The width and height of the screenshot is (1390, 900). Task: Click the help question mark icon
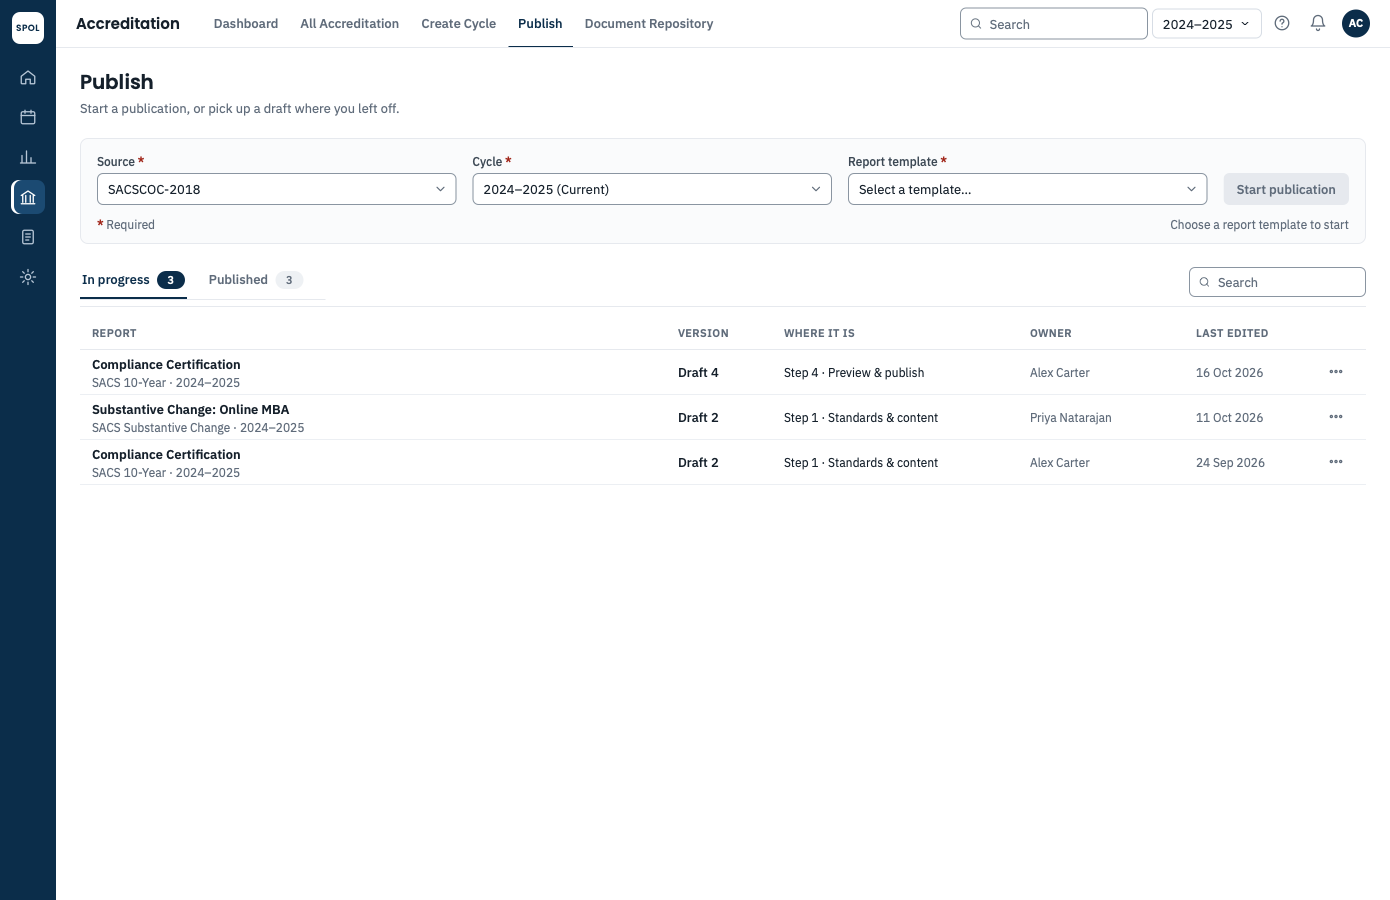1282,23
